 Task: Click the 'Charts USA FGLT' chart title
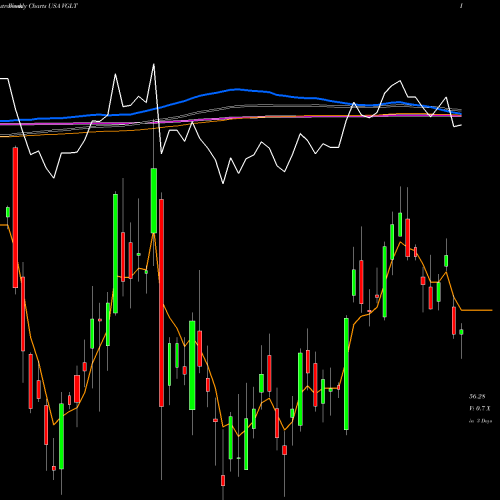coord(53,6)
